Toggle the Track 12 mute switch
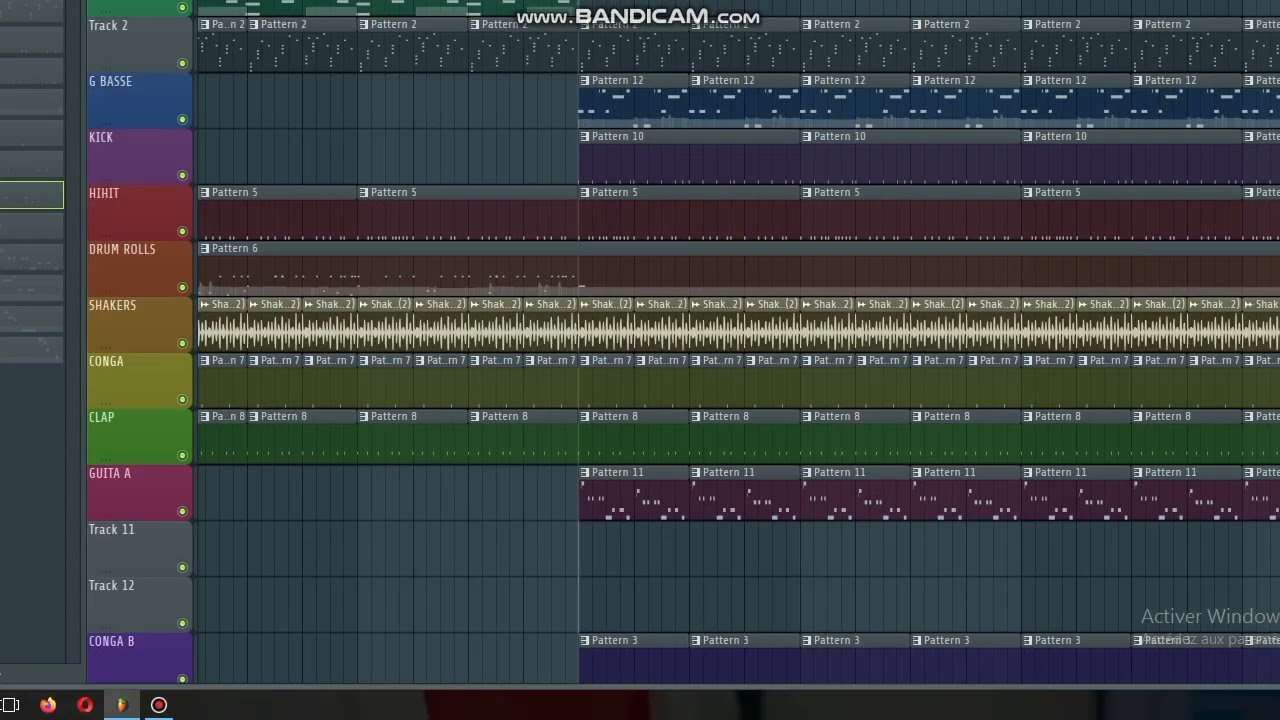Viewport: 1280px width, 720px height. [x=182, y=624]
